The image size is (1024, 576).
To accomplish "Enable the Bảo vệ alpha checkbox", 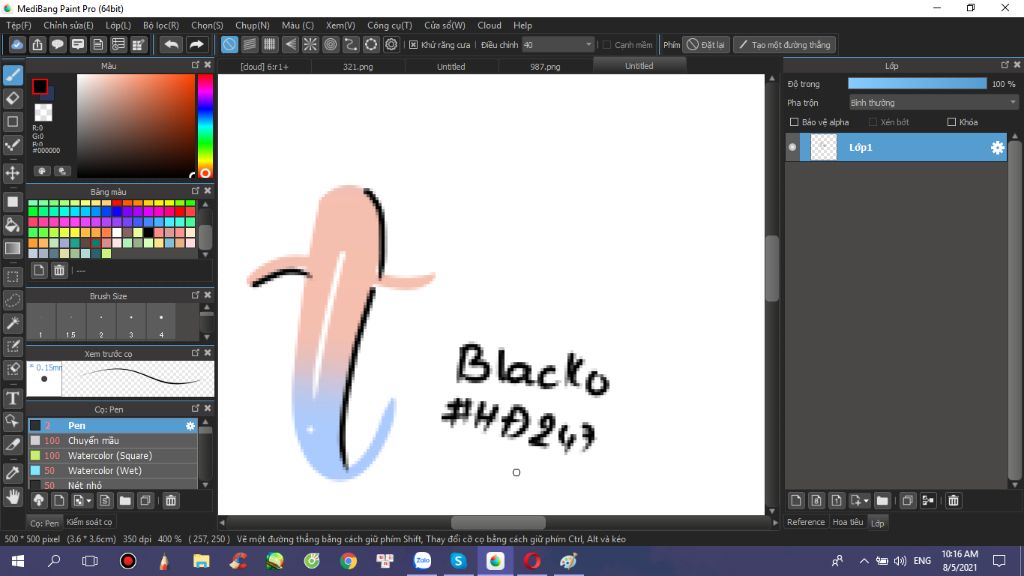I will pyautogui.click(x=794, y=122).
